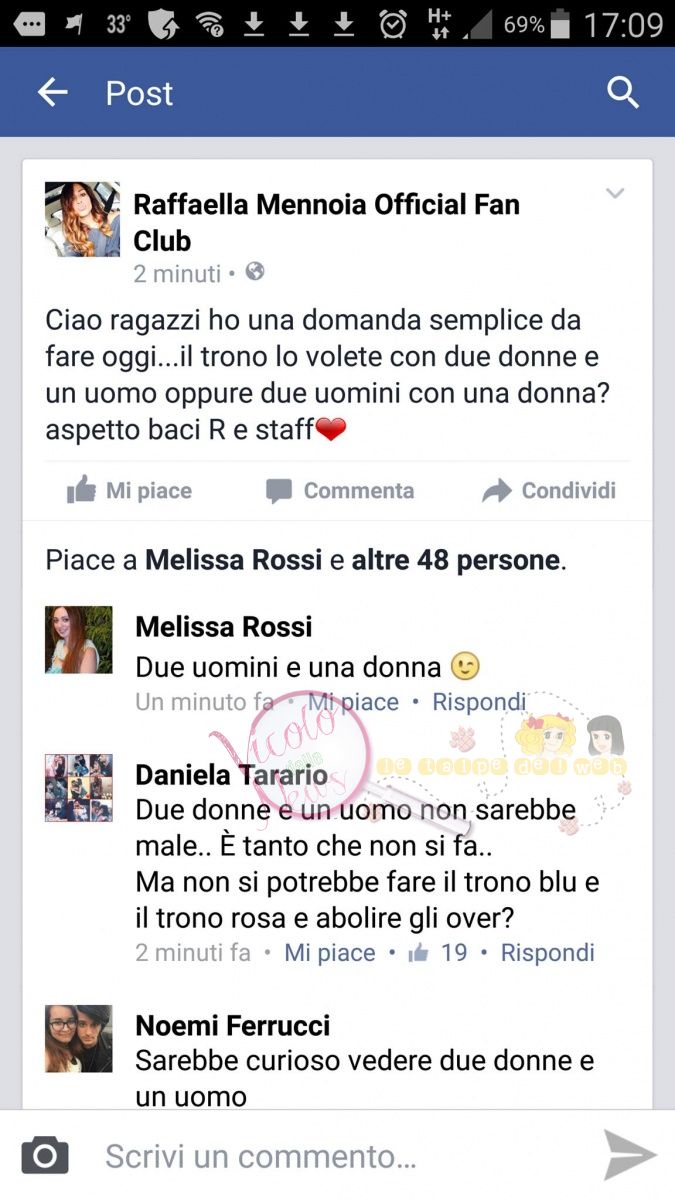Image resolution: width=675 pixels, height=1200 pixels.
Task: Open Raffaella Mennoia Official Fan Club page
Action: [x=327, y=222]
